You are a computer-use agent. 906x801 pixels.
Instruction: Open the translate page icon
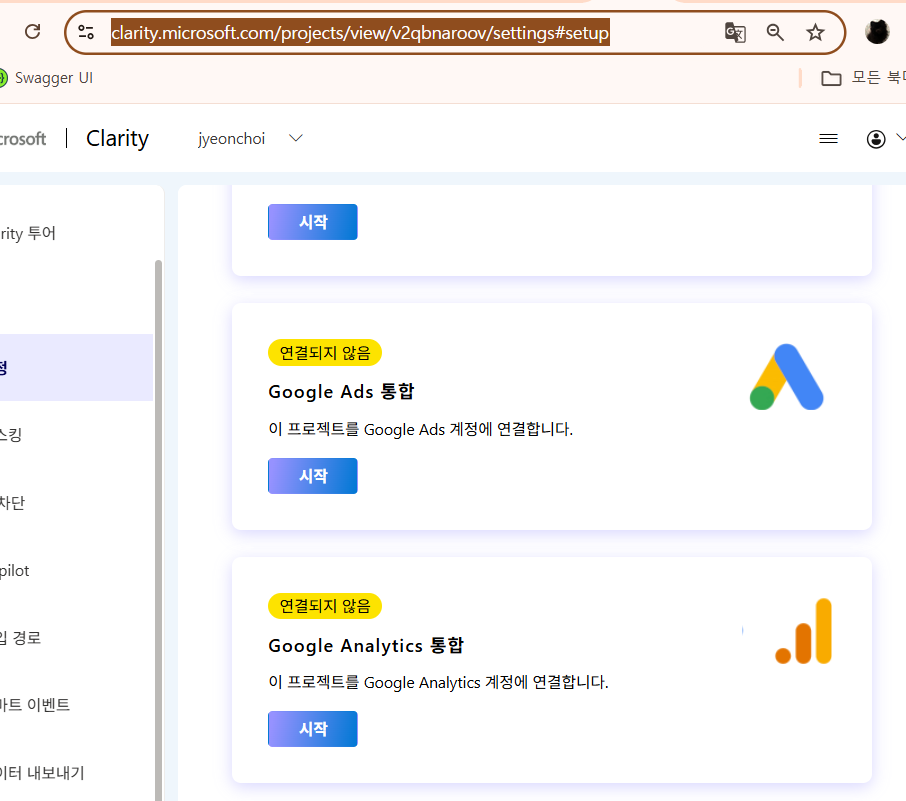[735, 32]
